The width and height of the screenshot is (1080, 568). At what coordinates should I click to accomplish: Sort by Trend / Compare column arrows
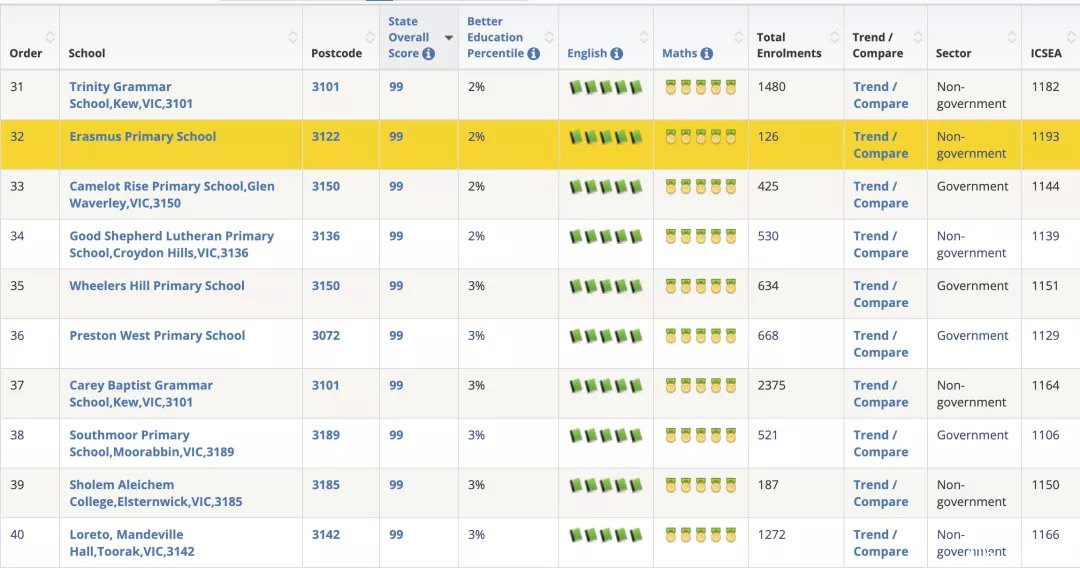(917, 37)
